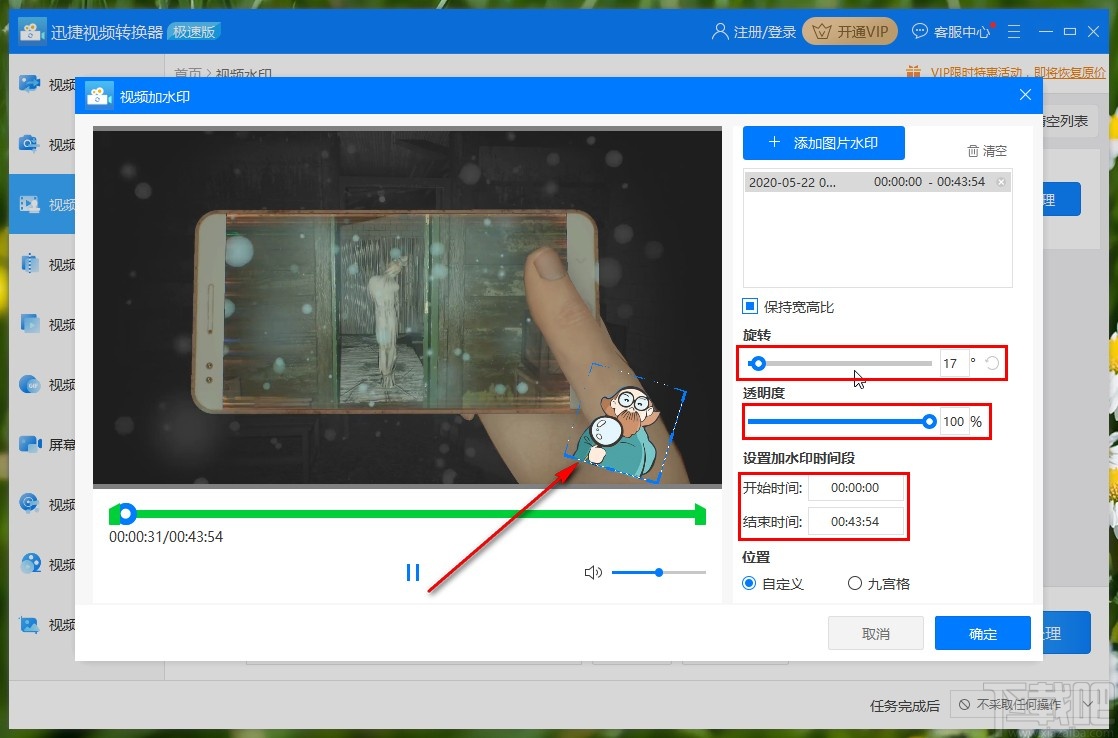This screenshot has width=1118, height=738.
Task: Click the opacity value field showing 100
Action: [953, 421]
